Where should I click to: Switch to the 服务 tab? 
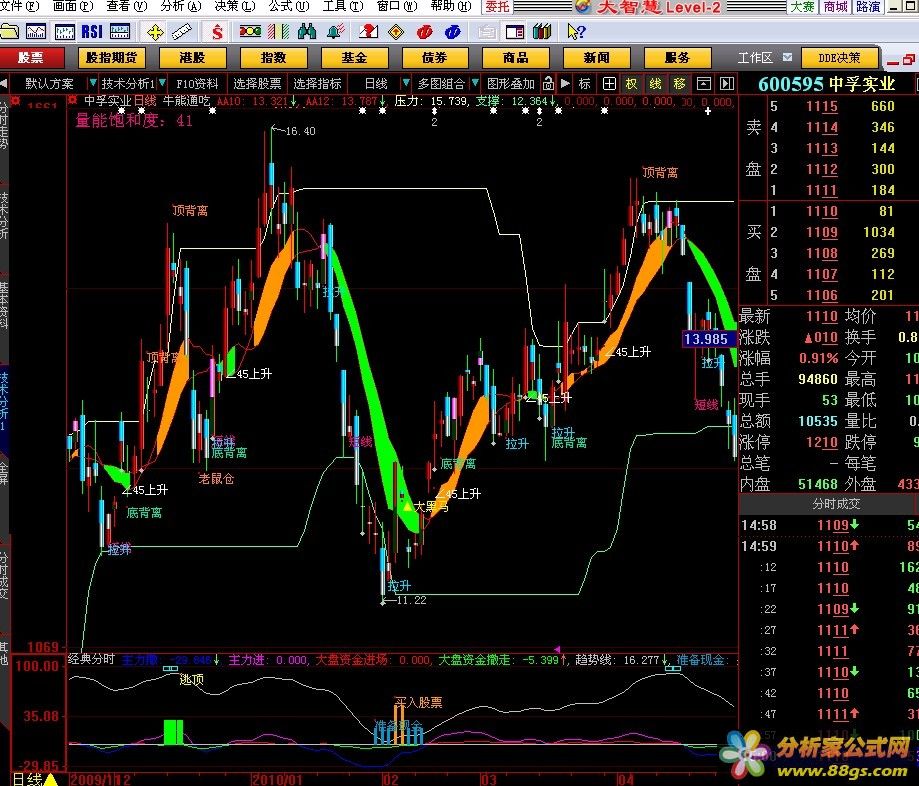click(x=678, y=57)
